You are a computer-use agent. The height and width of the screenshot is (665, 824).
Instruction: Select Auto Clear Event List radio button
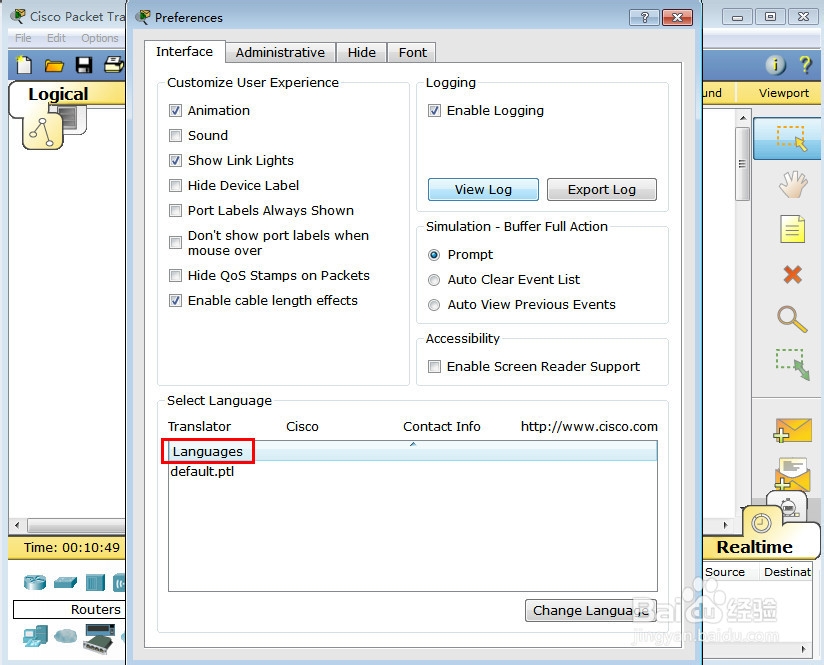[434, 280]
